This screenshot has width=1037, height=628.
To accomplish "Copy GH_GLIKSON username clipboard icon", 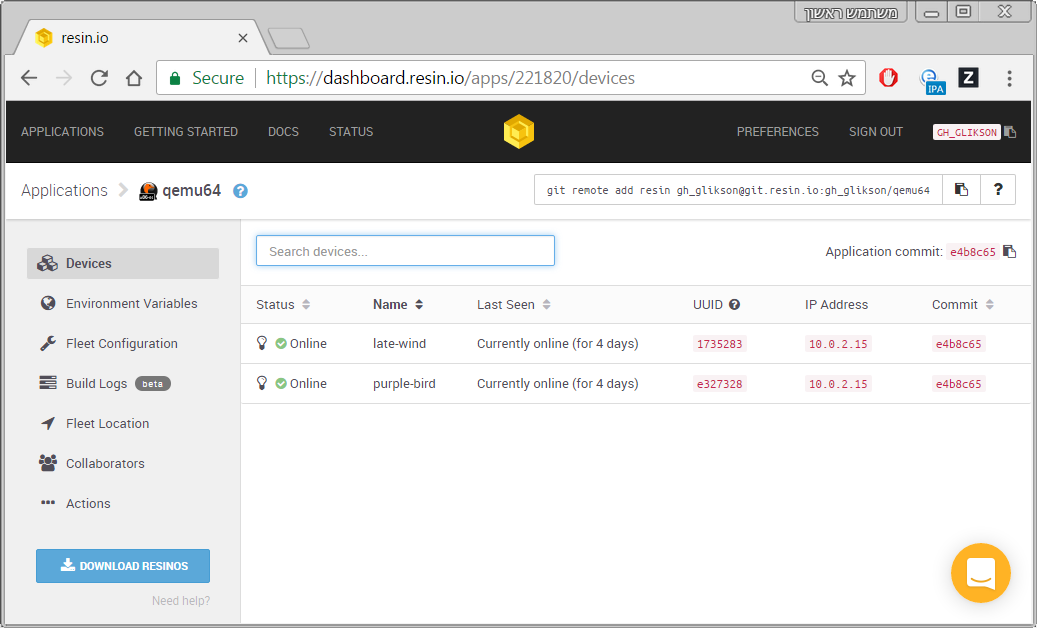I will tap(1010, 132).
